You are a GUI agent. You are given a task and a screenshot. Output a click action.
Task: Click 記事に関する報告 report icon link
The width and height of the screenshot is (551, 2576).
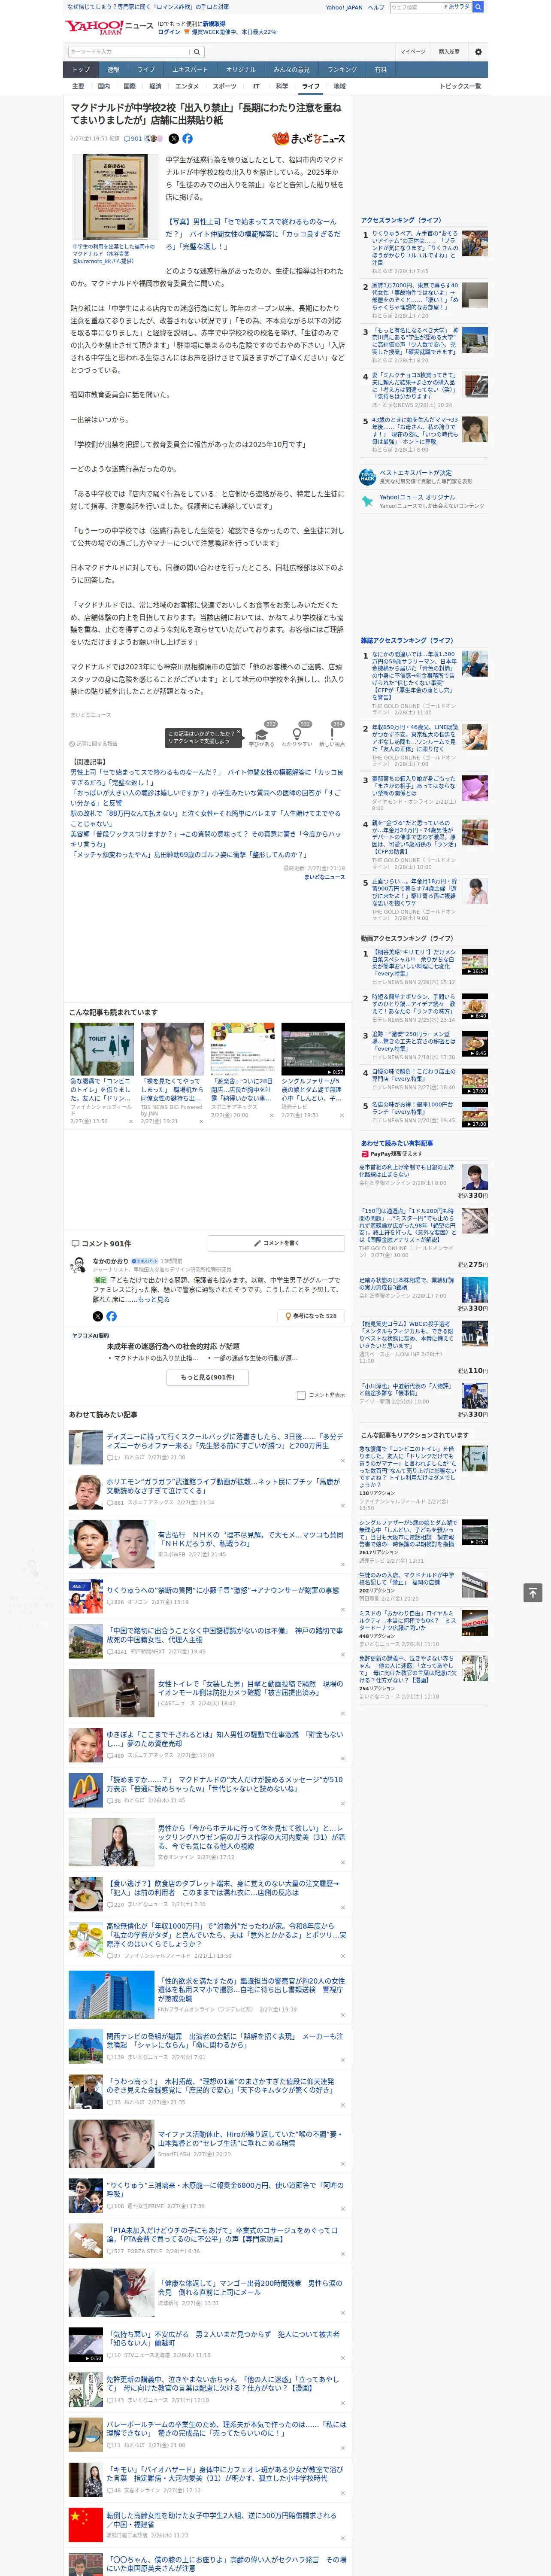pyautogui.click(x=93, y=744)
